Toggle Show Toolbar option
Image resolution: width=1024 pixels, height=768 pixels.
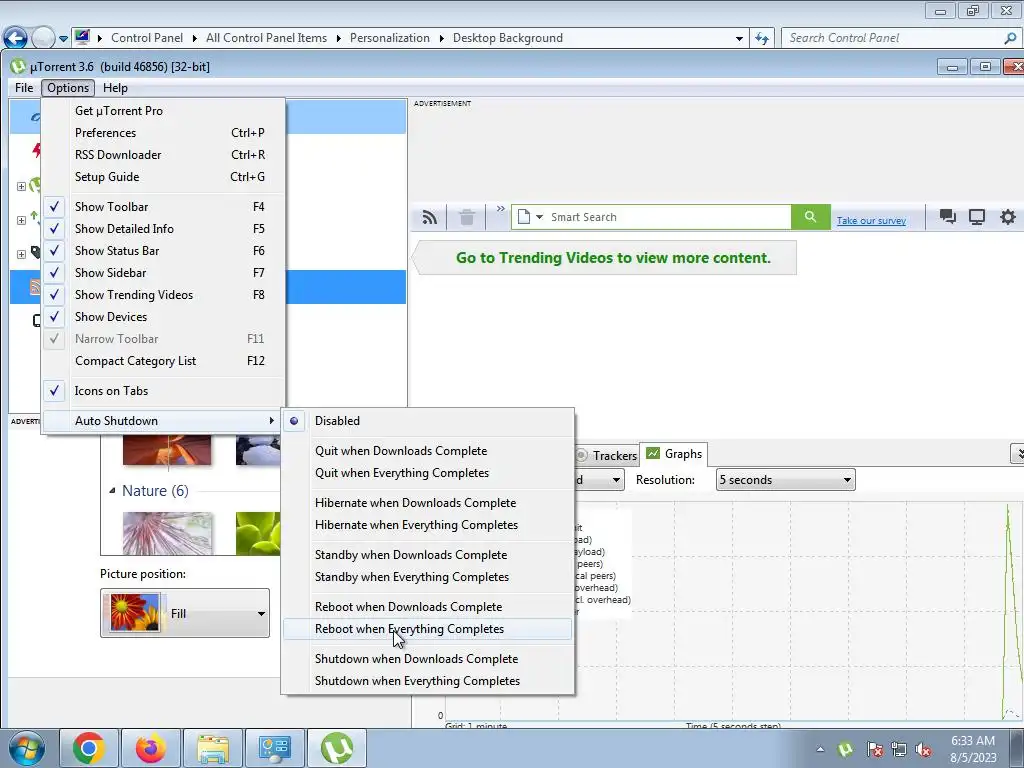(x=164, y=207)
